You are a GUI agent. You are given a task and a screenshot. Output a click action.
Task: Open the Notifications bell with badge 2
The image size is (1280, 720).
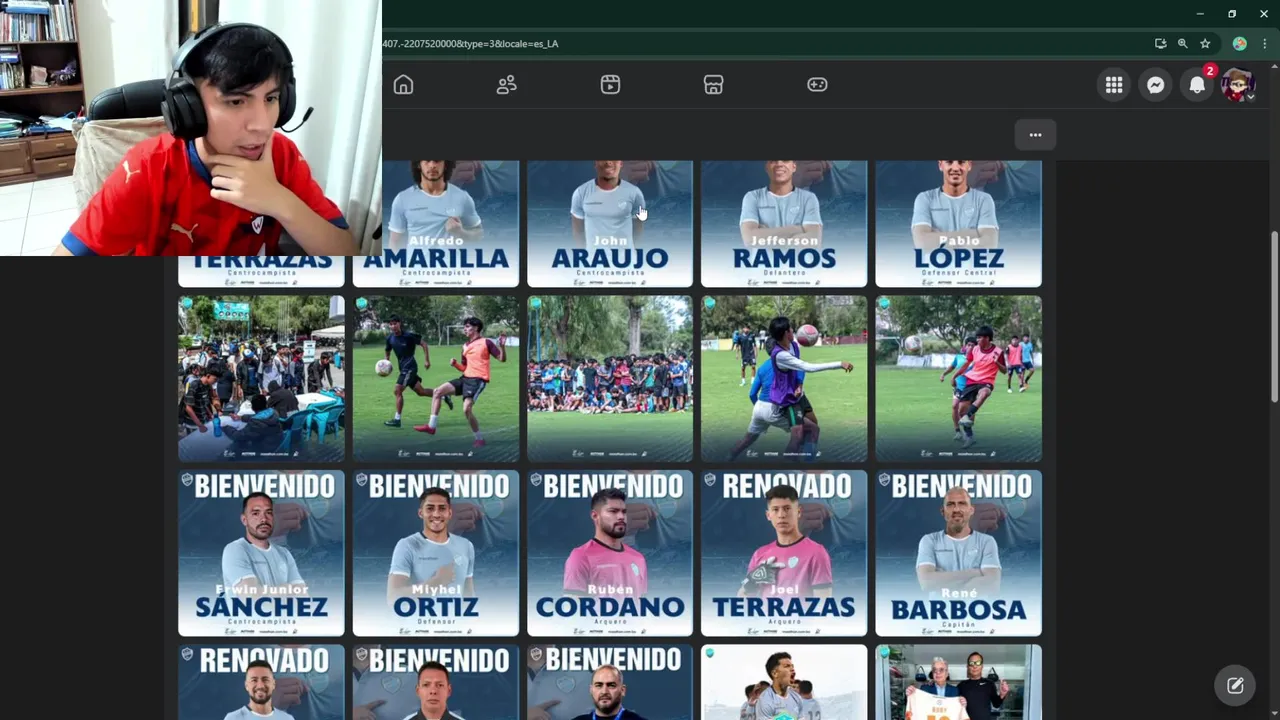coord(1197,85)
